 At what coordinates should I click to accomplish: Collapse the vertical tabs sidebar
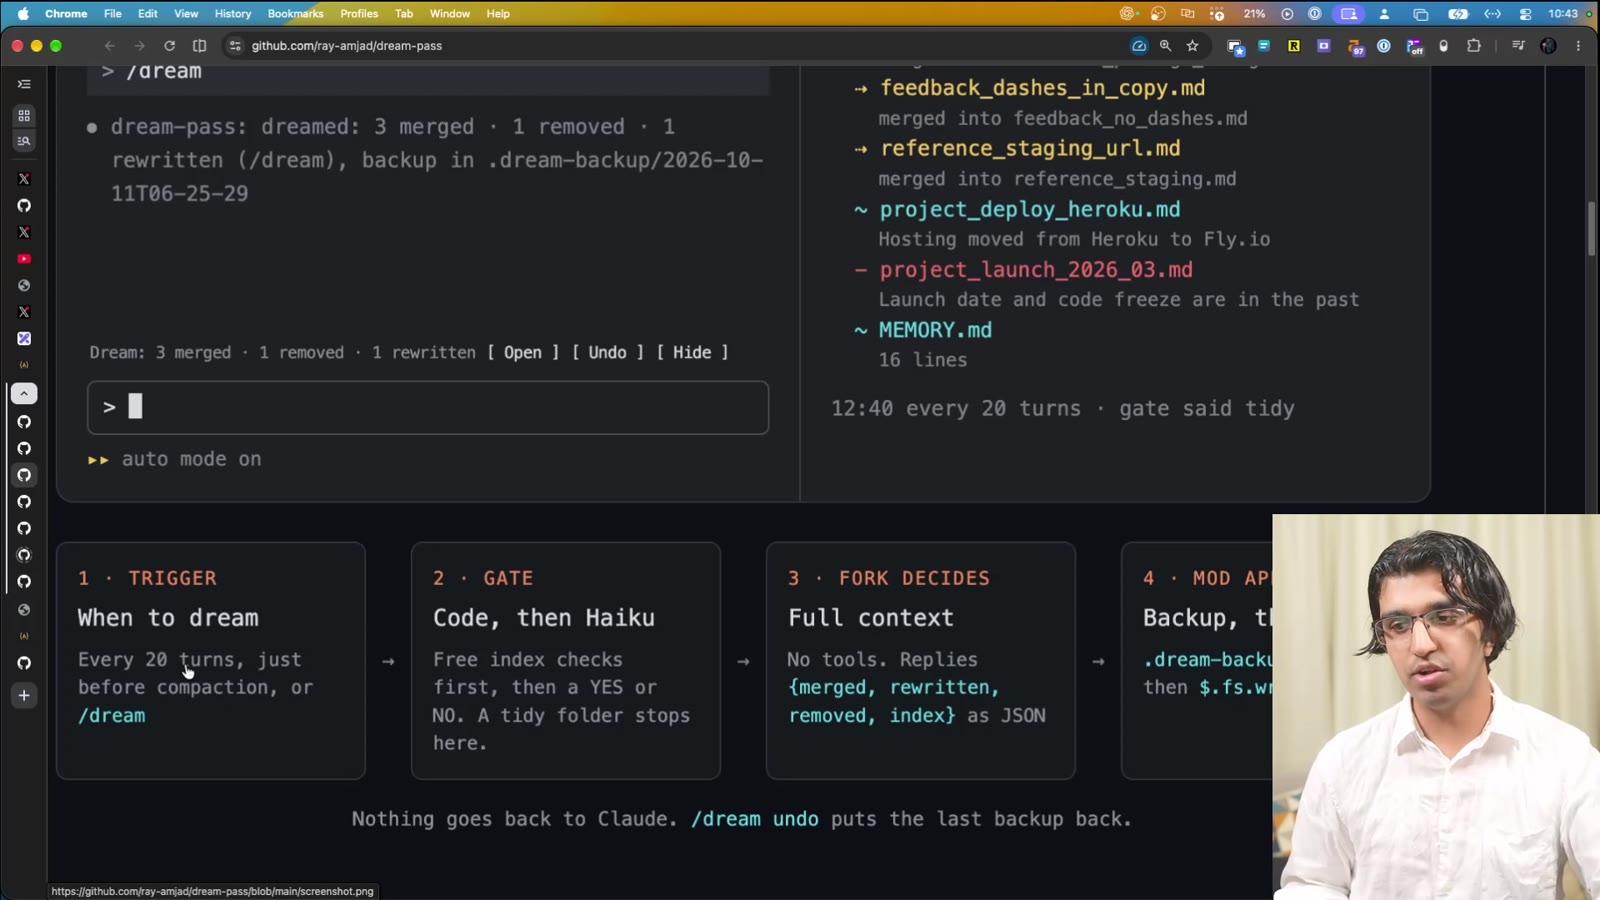(24, 84)
